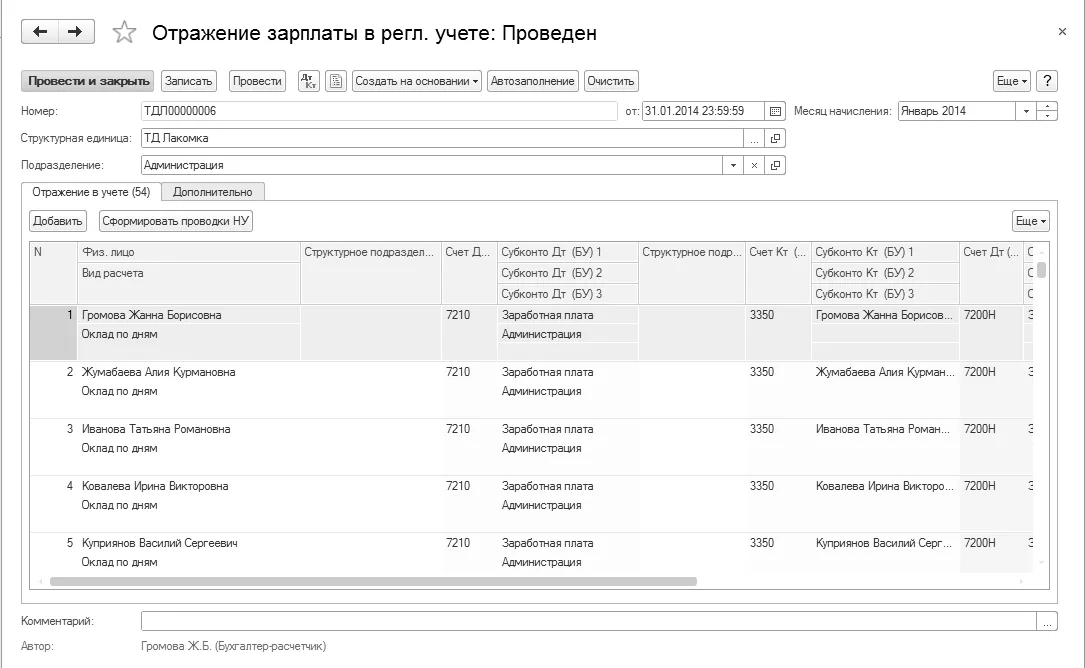Click into the Комментарий input field
The width and height of the screenshot is (1085, 668).
[588, 622]
